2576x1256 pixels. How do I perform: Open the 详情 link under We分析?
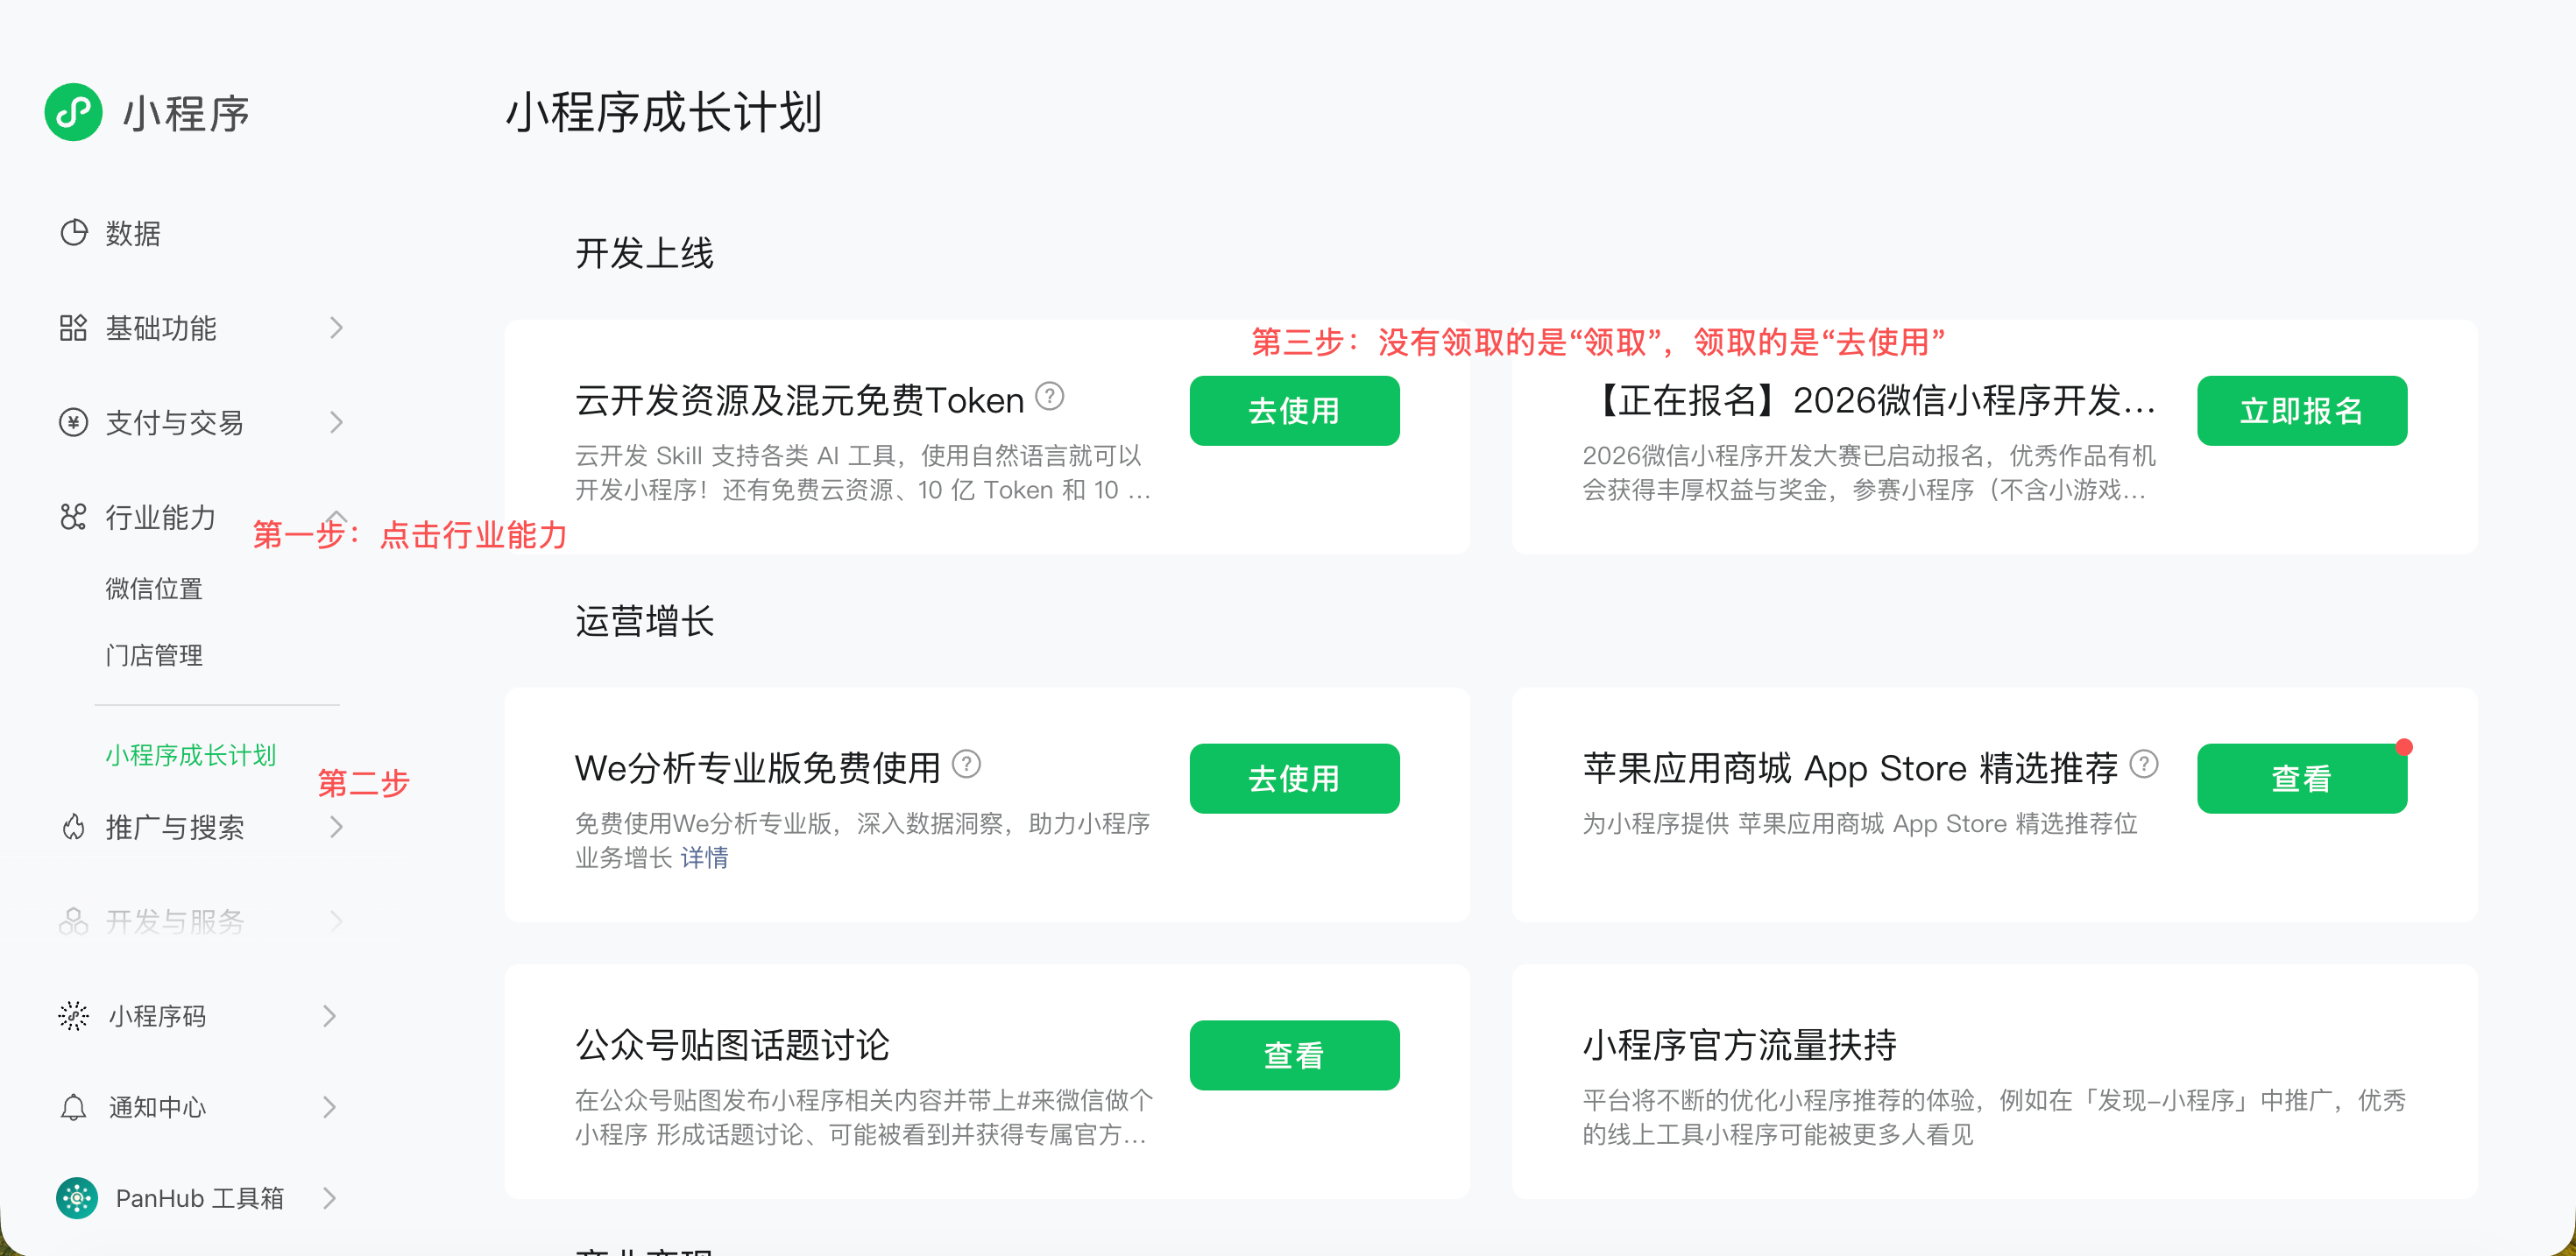(x=704, y=858)
